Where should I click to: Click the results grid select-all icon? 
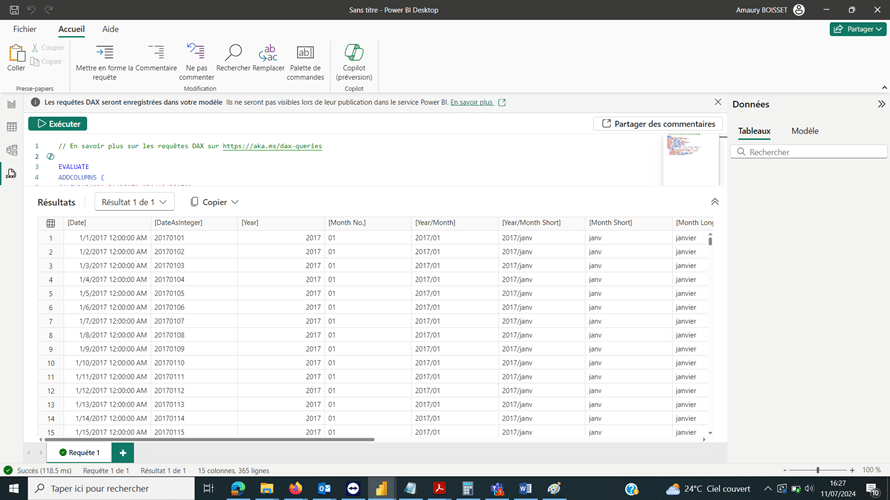51,223
